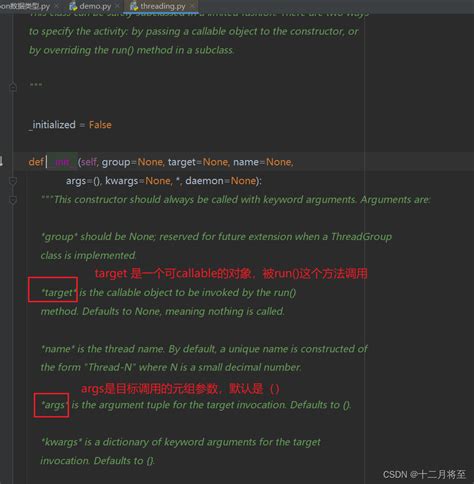The image size is (474, 484).
Task: Toggle fold marker beside args=() line
Action: point(13,181)
